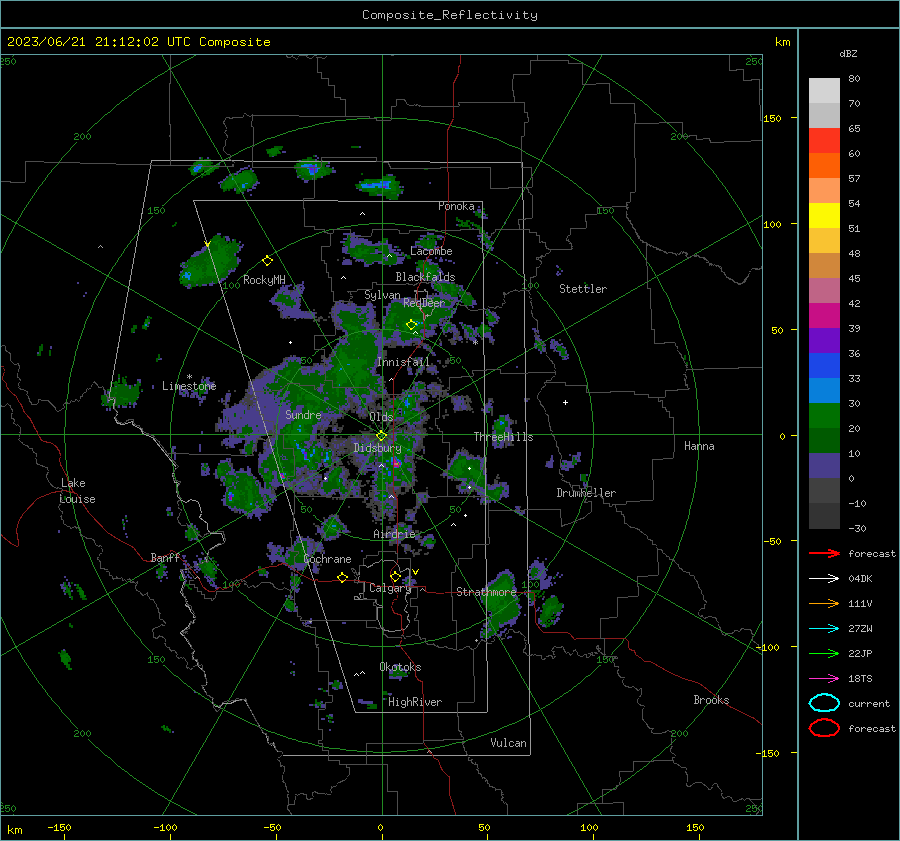Click the Composite_Reflectivity title
Viewport: 900px width, 841px height.
[x=449, y=15]
